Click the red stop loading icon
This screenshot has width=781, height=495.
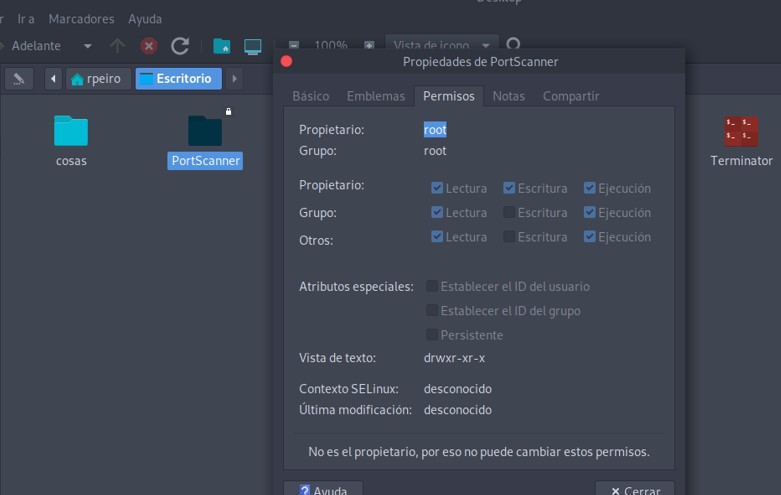tap(148, 46)
